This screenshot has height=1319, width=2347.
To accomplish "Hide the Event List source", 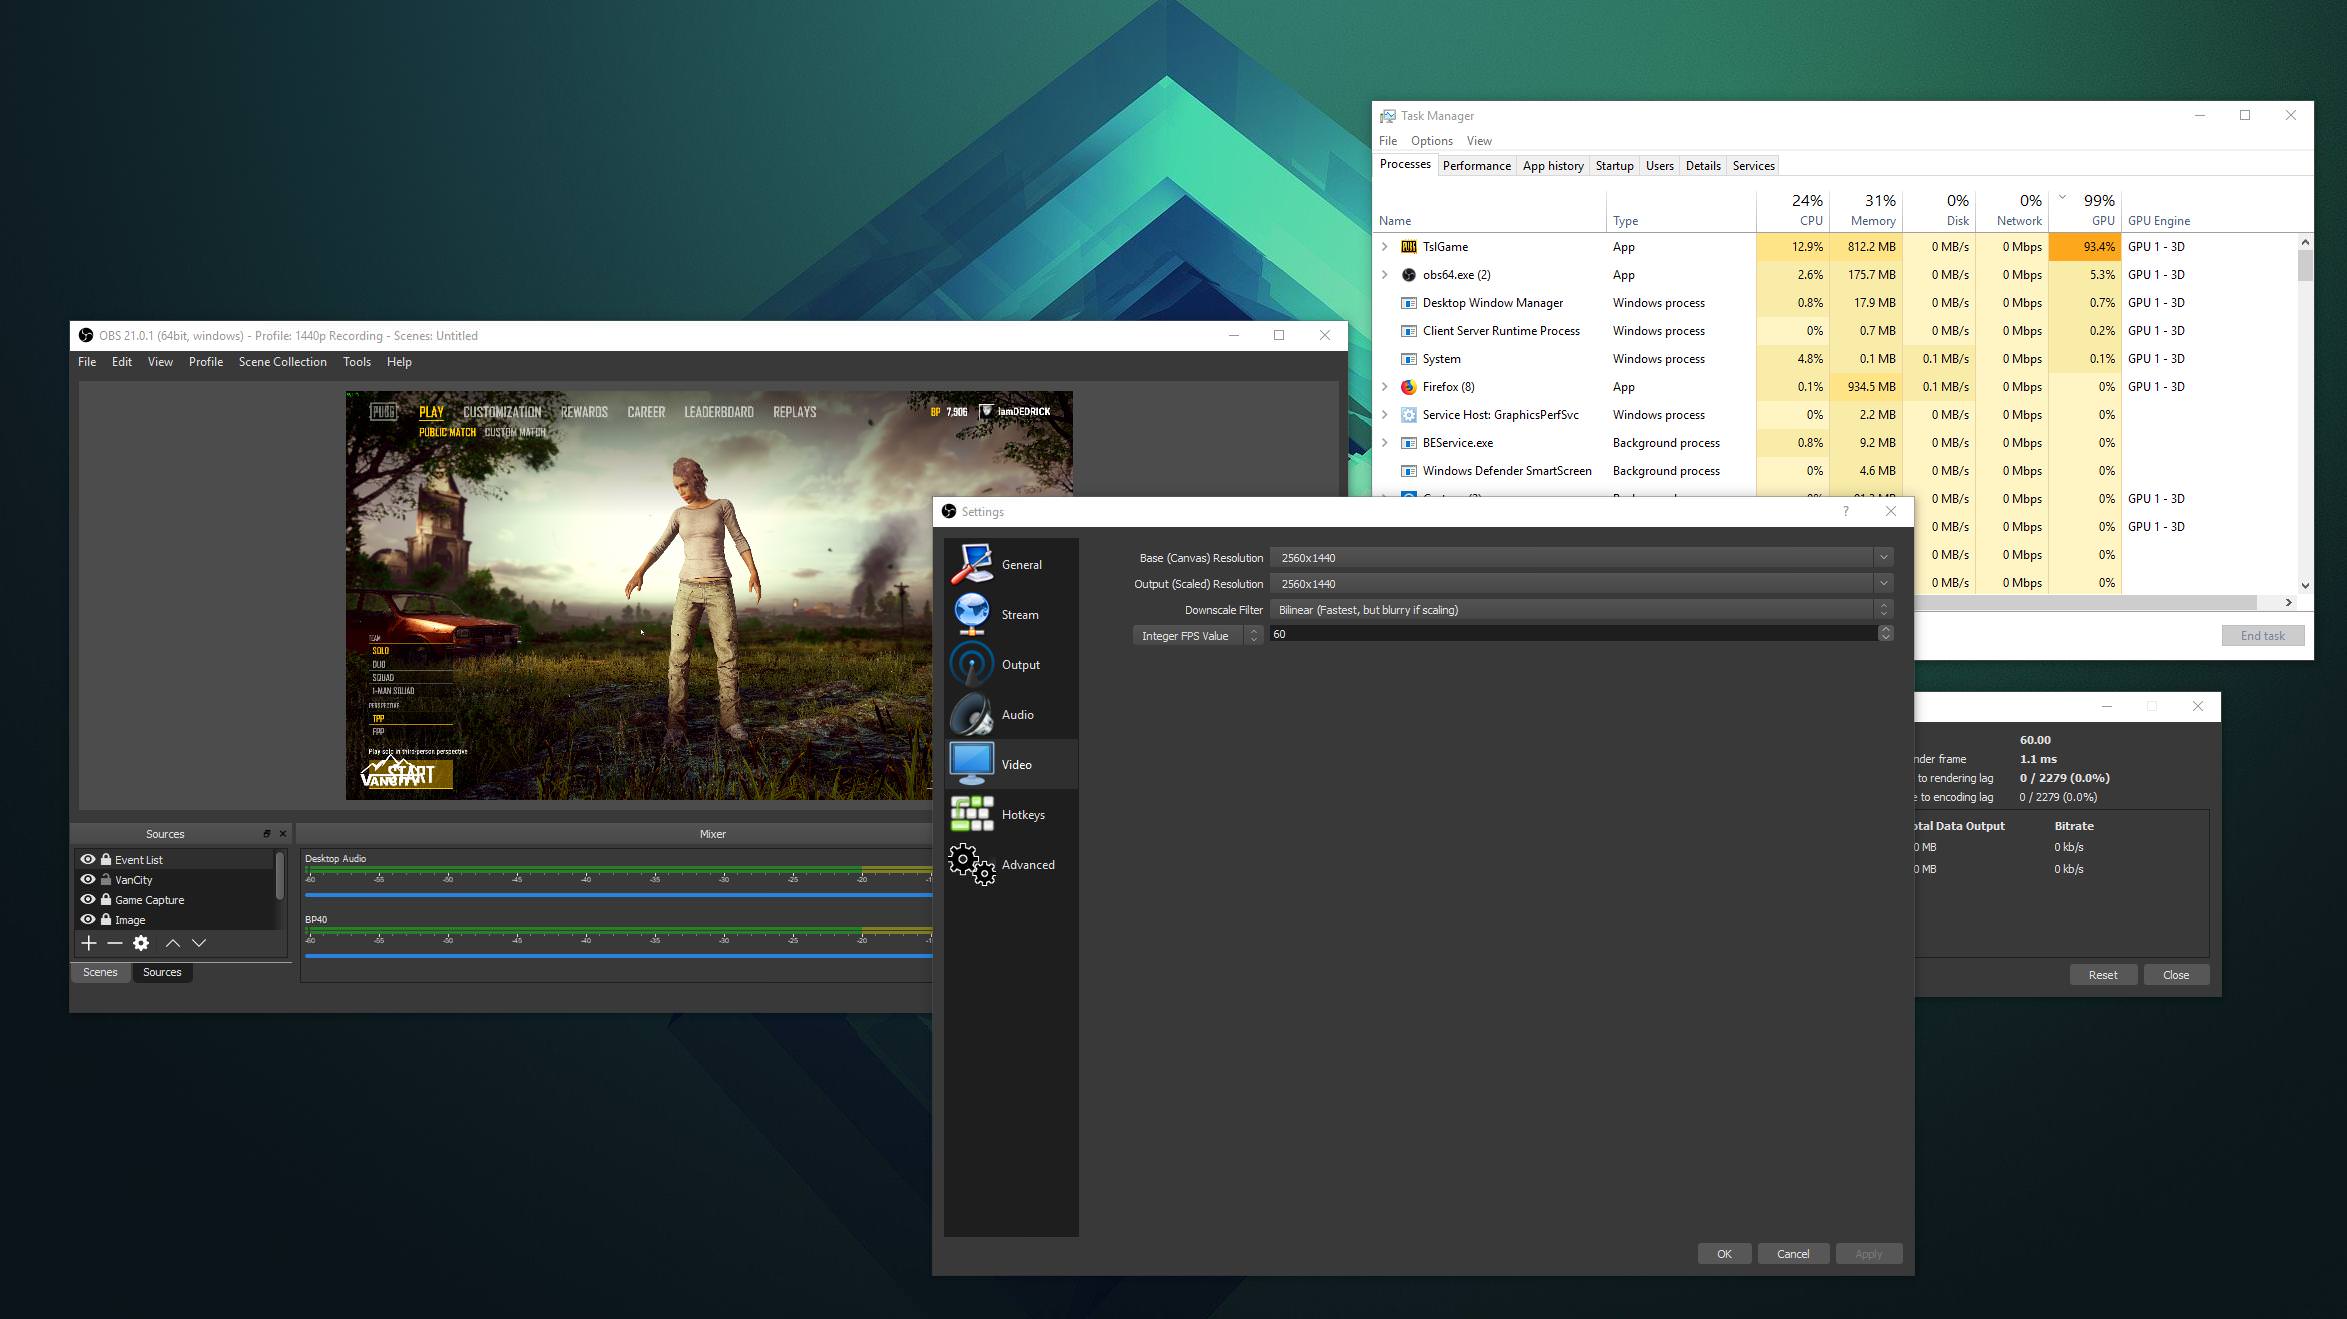I will coord(88,859).
